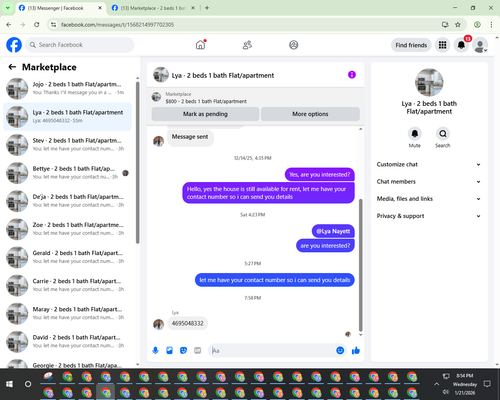Viewport: 500px width, 400px height.
Task: Click the large listing photo in right panel
Action: coord(429,82)
